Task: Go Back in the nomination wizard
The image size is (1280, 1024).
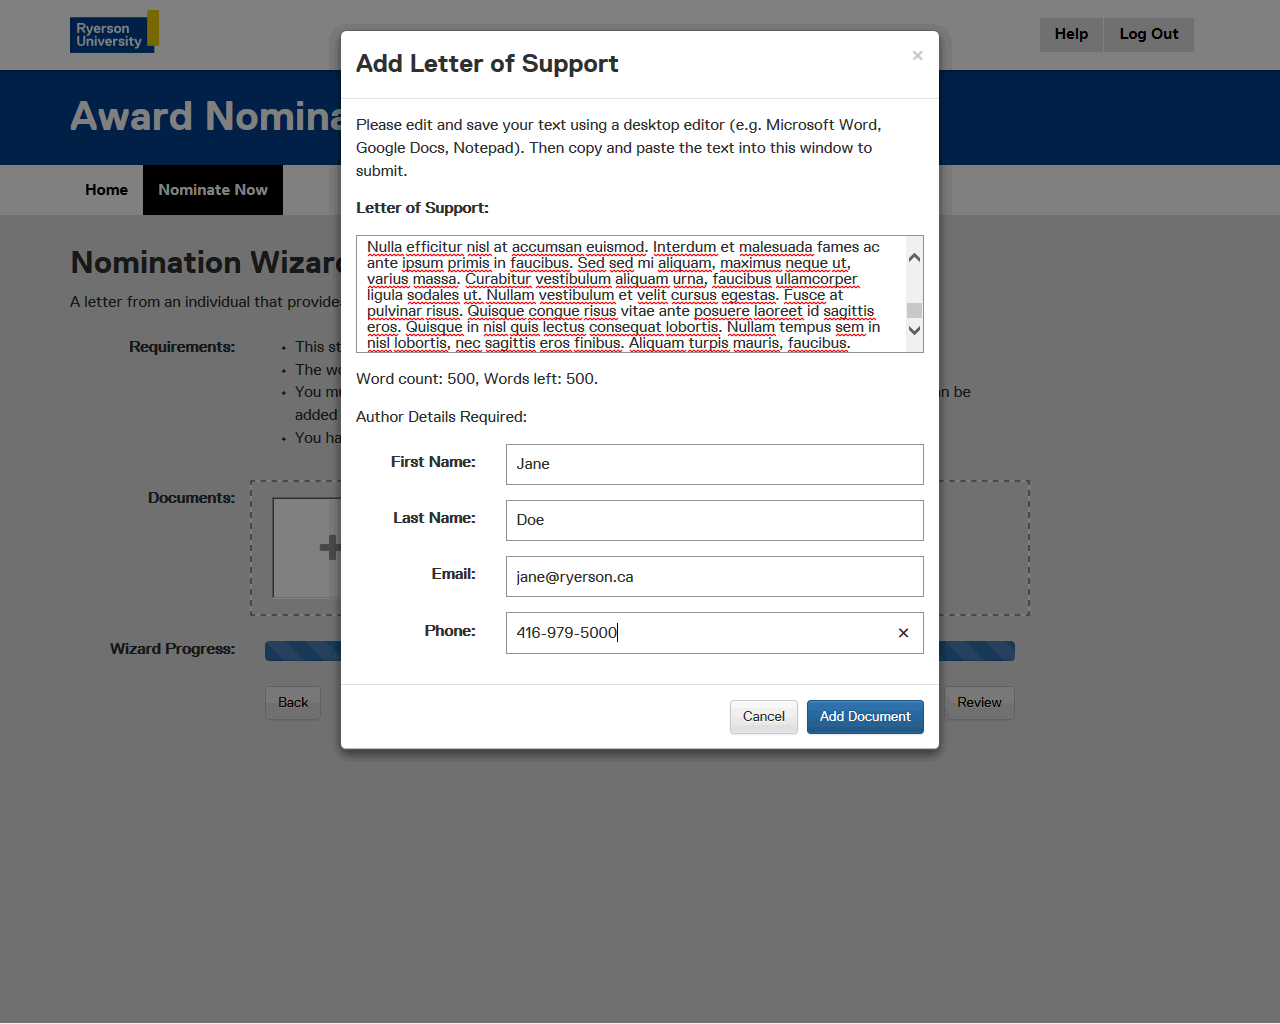Action: [293, 703]
